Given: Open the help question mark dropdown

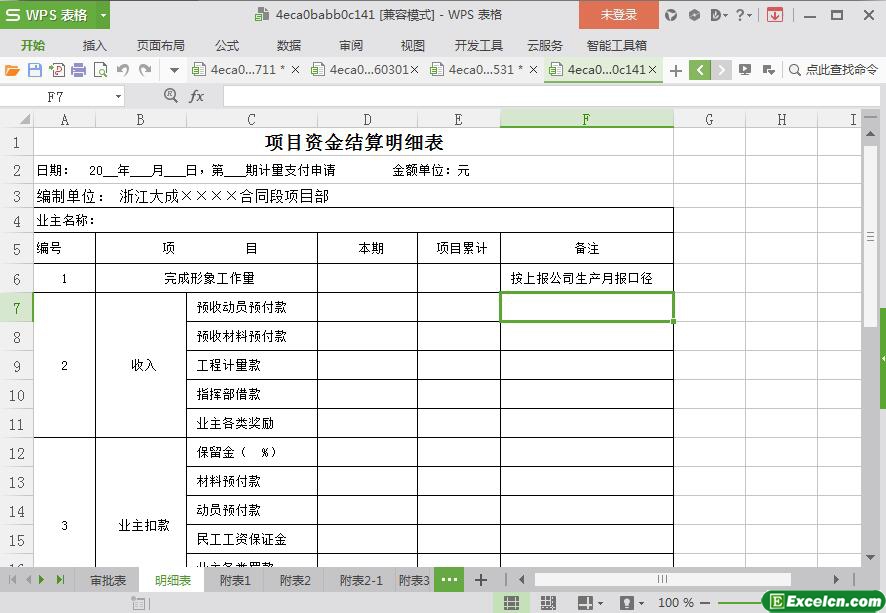Looking at the screenshot, I should [743, 15].
